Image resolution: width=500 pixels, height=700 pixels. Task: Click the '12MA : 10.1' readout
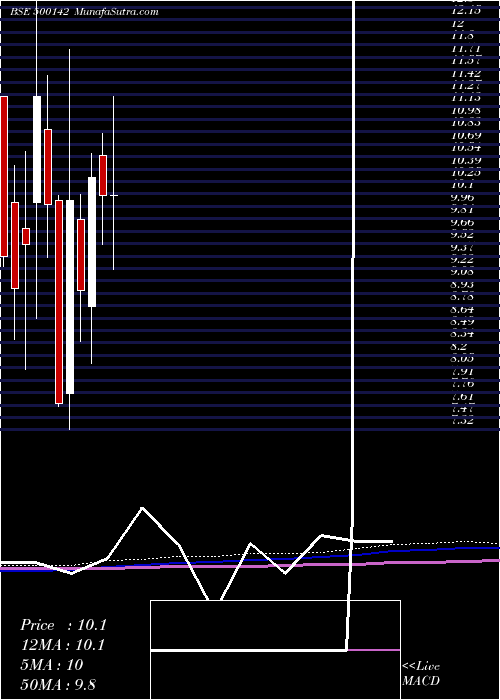coord(62,645)
